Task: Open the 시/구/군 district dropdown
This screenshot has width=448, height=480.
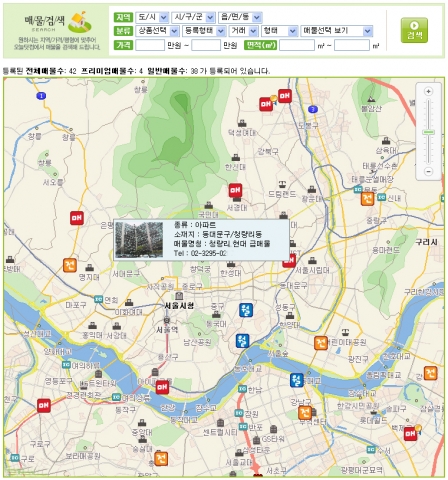Action: [x=193, y=17]
